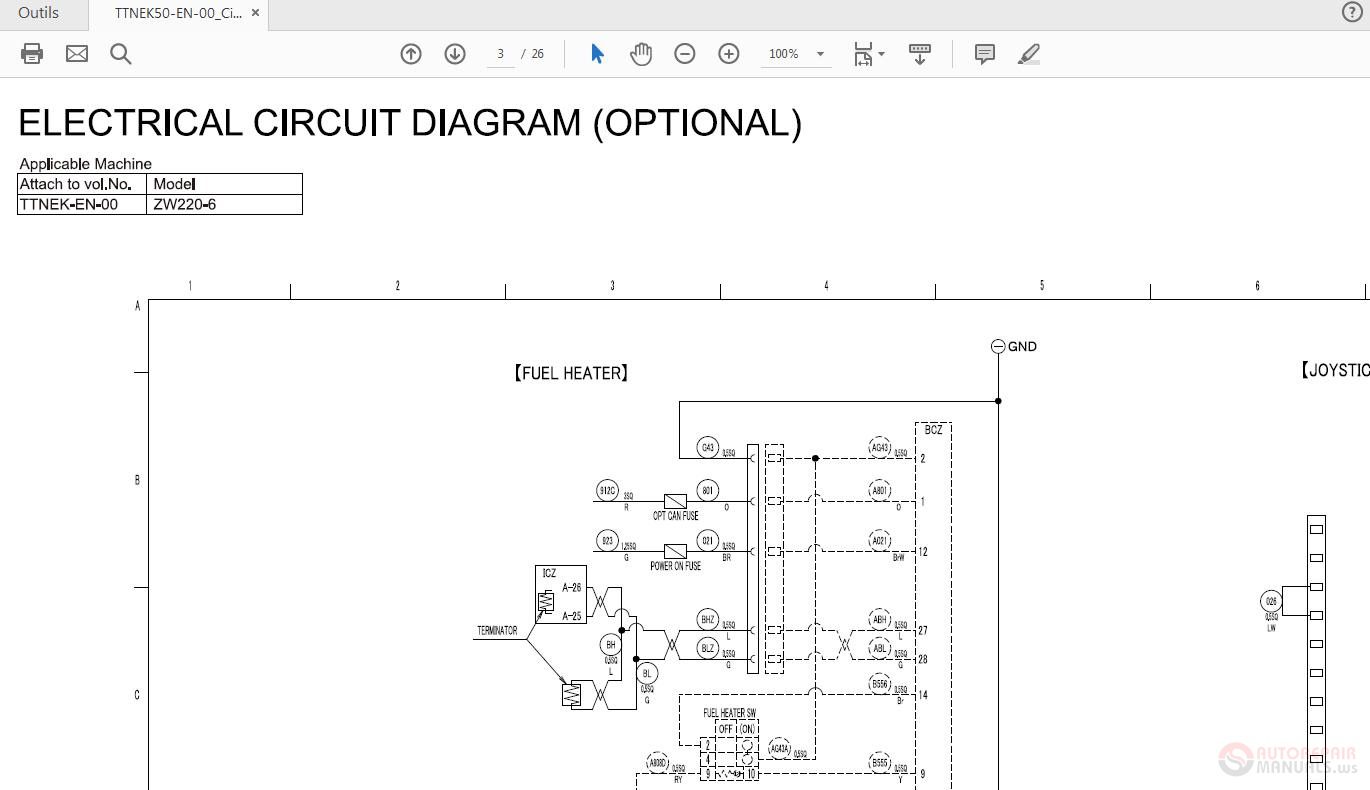Open the document search tool
This screenshot has width=1370, height=790.
pyautogui.click(x=120, y=53)
